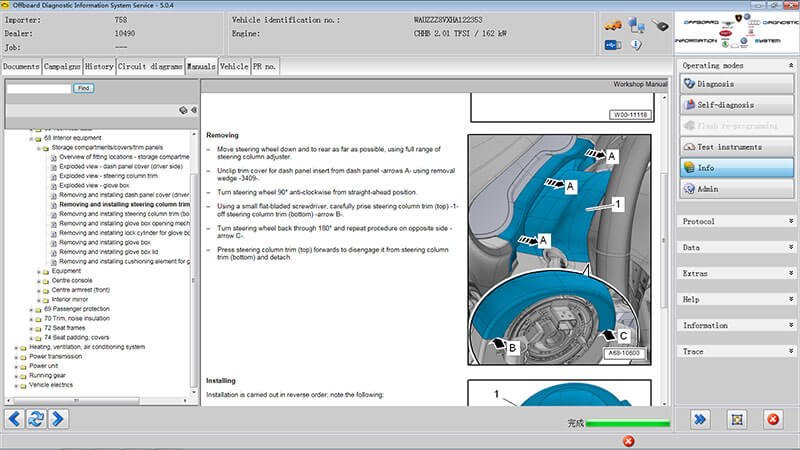Click the network computers connection icon
The image size is (800, 450).
636,25
